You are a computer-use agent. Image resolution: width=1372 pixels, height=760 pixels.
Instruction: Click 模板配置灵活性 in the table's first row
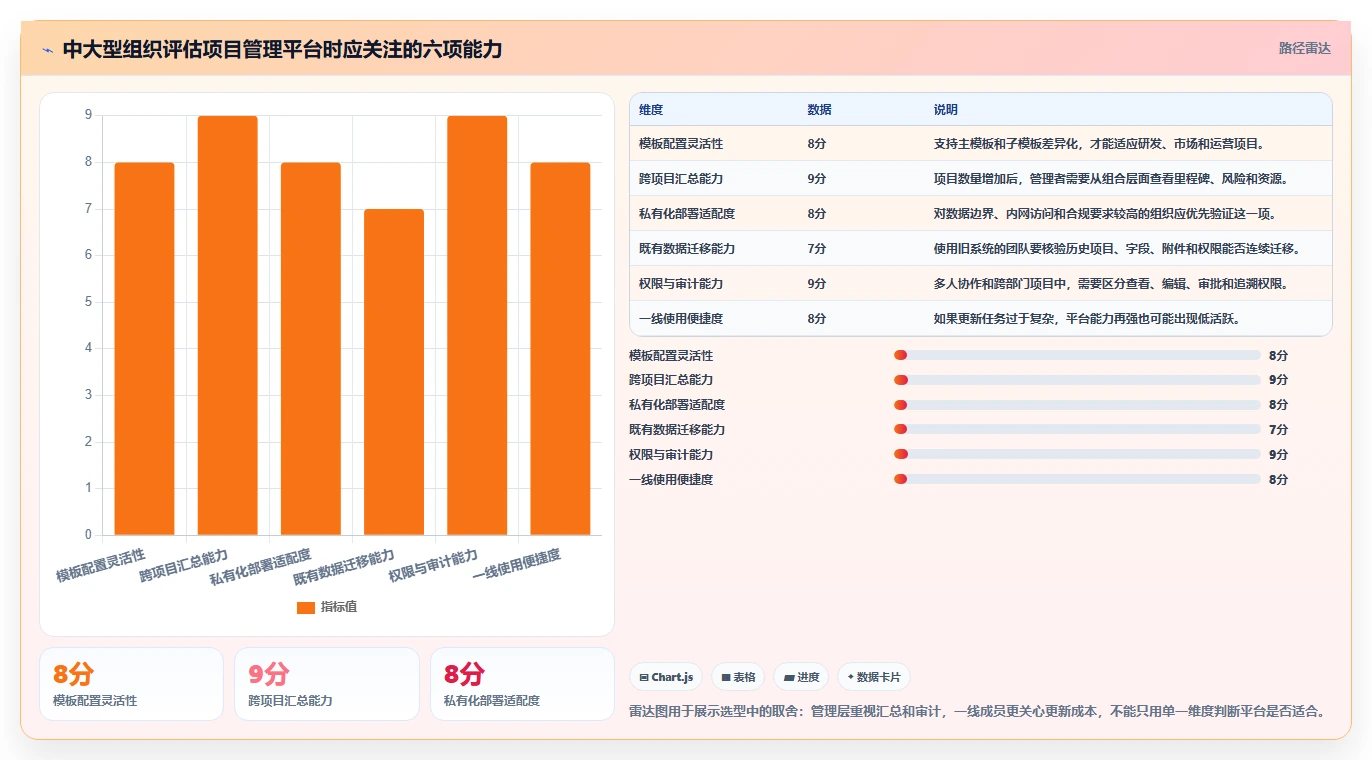681,144
